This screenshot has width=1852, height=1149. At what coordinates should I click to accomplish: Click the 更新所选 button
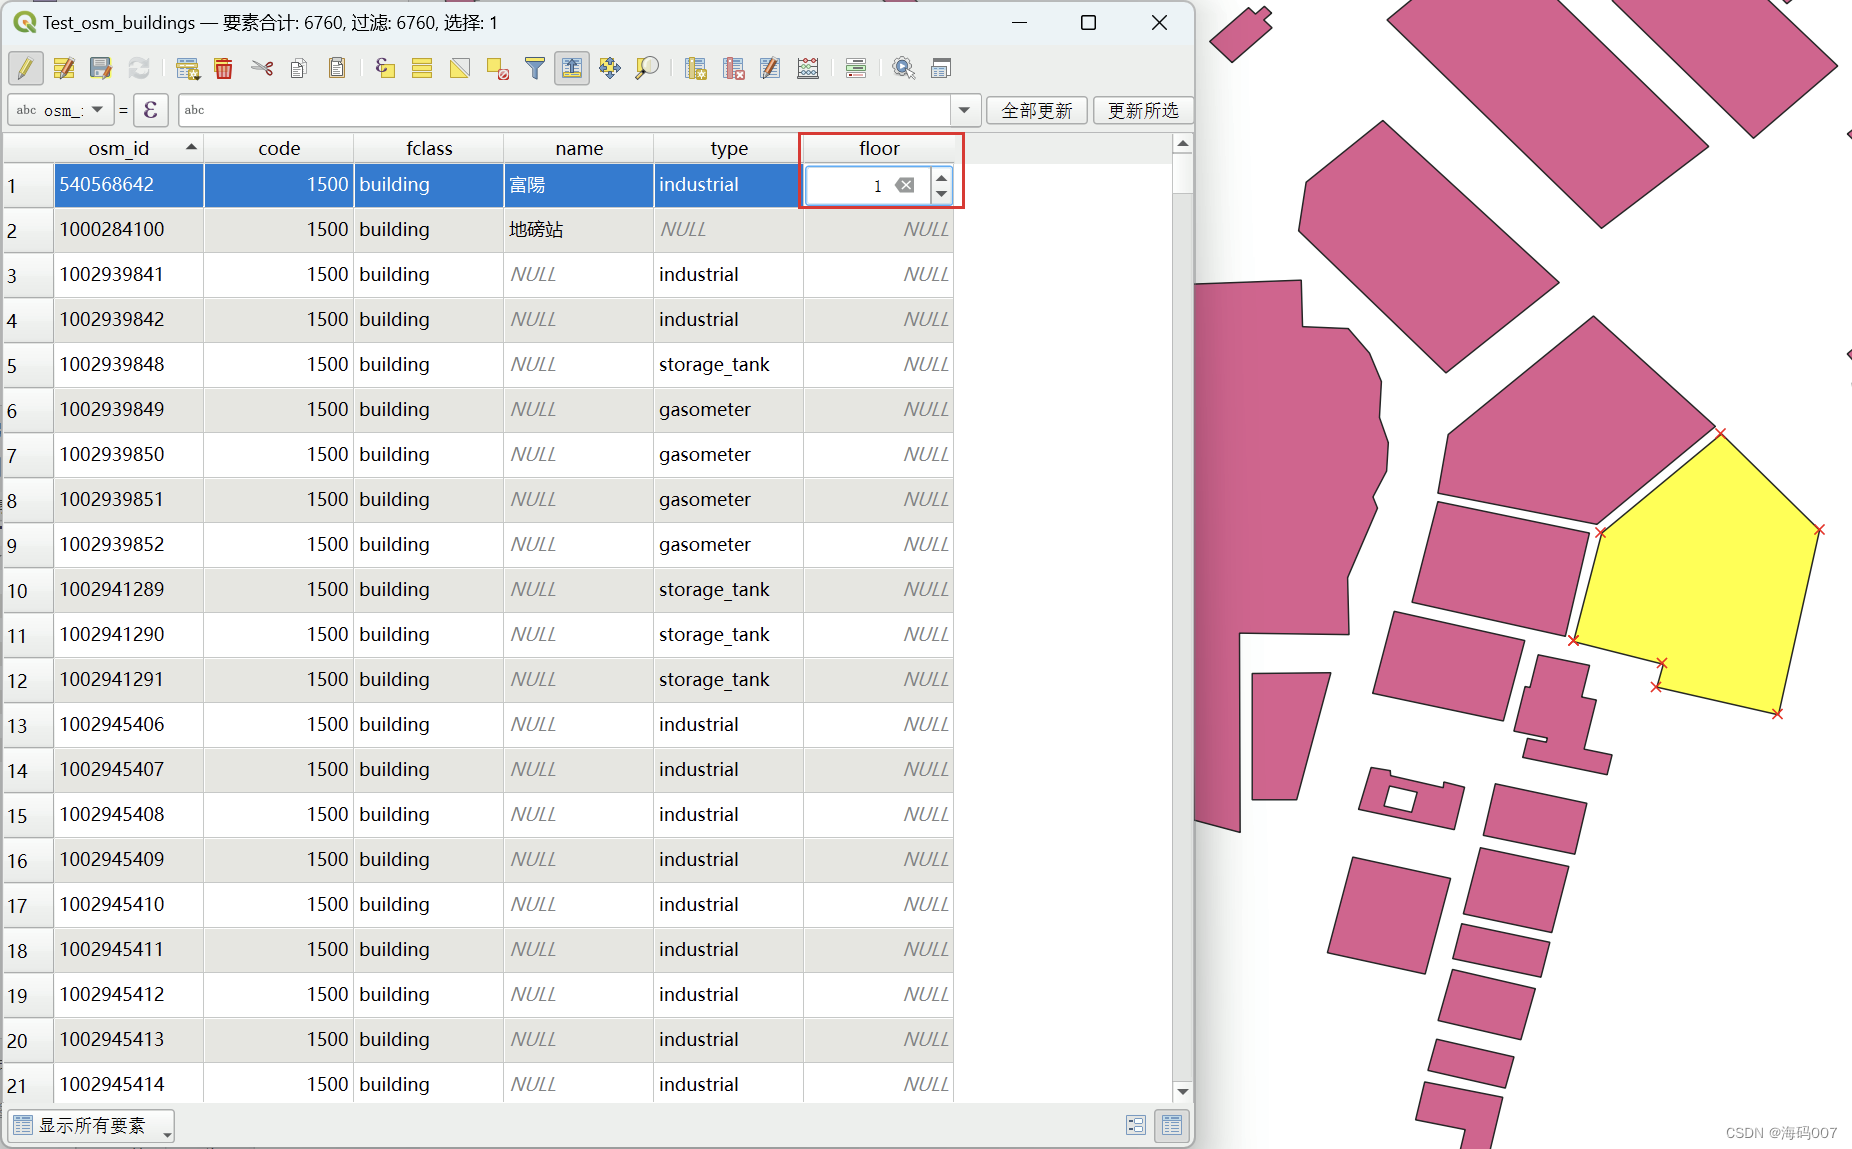tap(1143, 110)
